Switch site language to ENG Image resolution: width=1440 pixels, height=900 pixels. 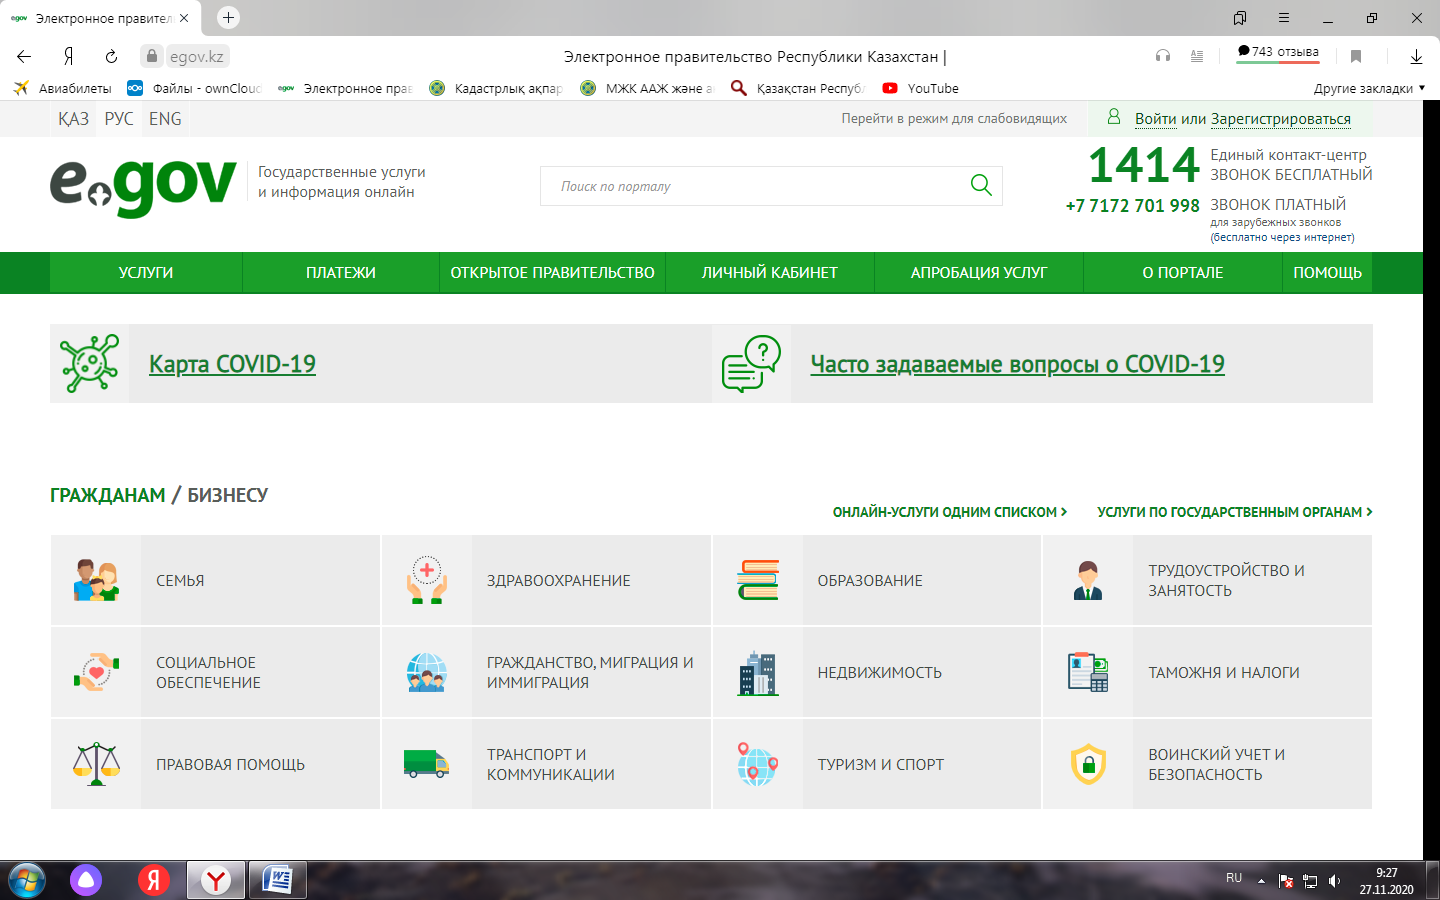click(x=165, y=119)
